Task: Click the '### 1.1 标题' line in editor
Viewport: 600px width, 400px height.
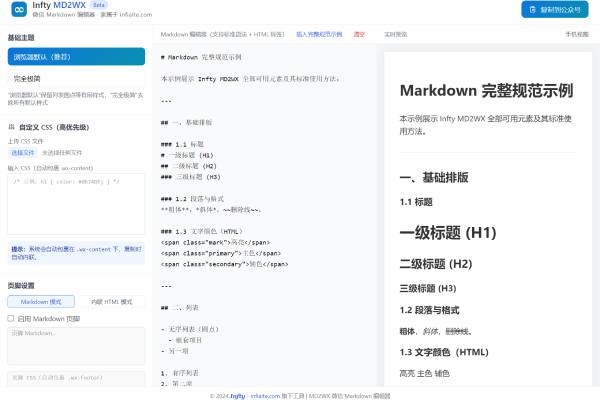Action: tap(183, 144)
